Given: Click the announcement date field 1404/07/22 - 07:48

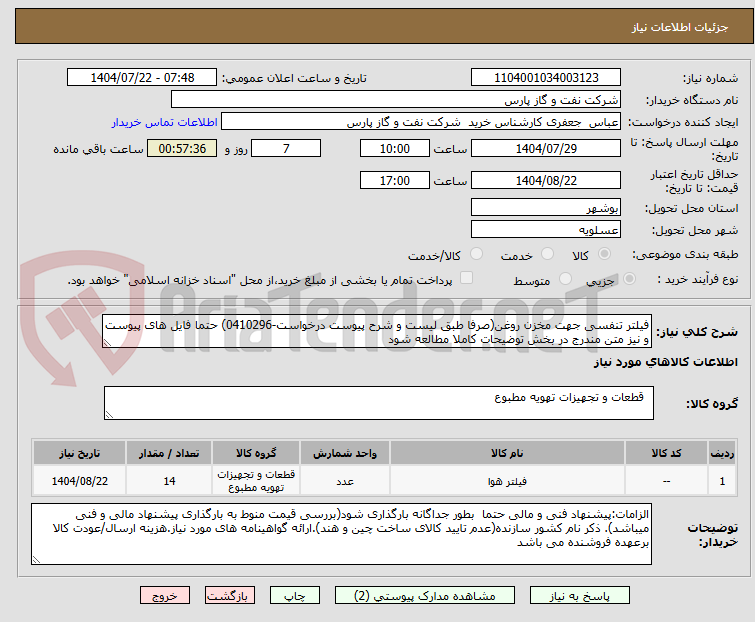Looking at the screenshot, I should point(142,78).
